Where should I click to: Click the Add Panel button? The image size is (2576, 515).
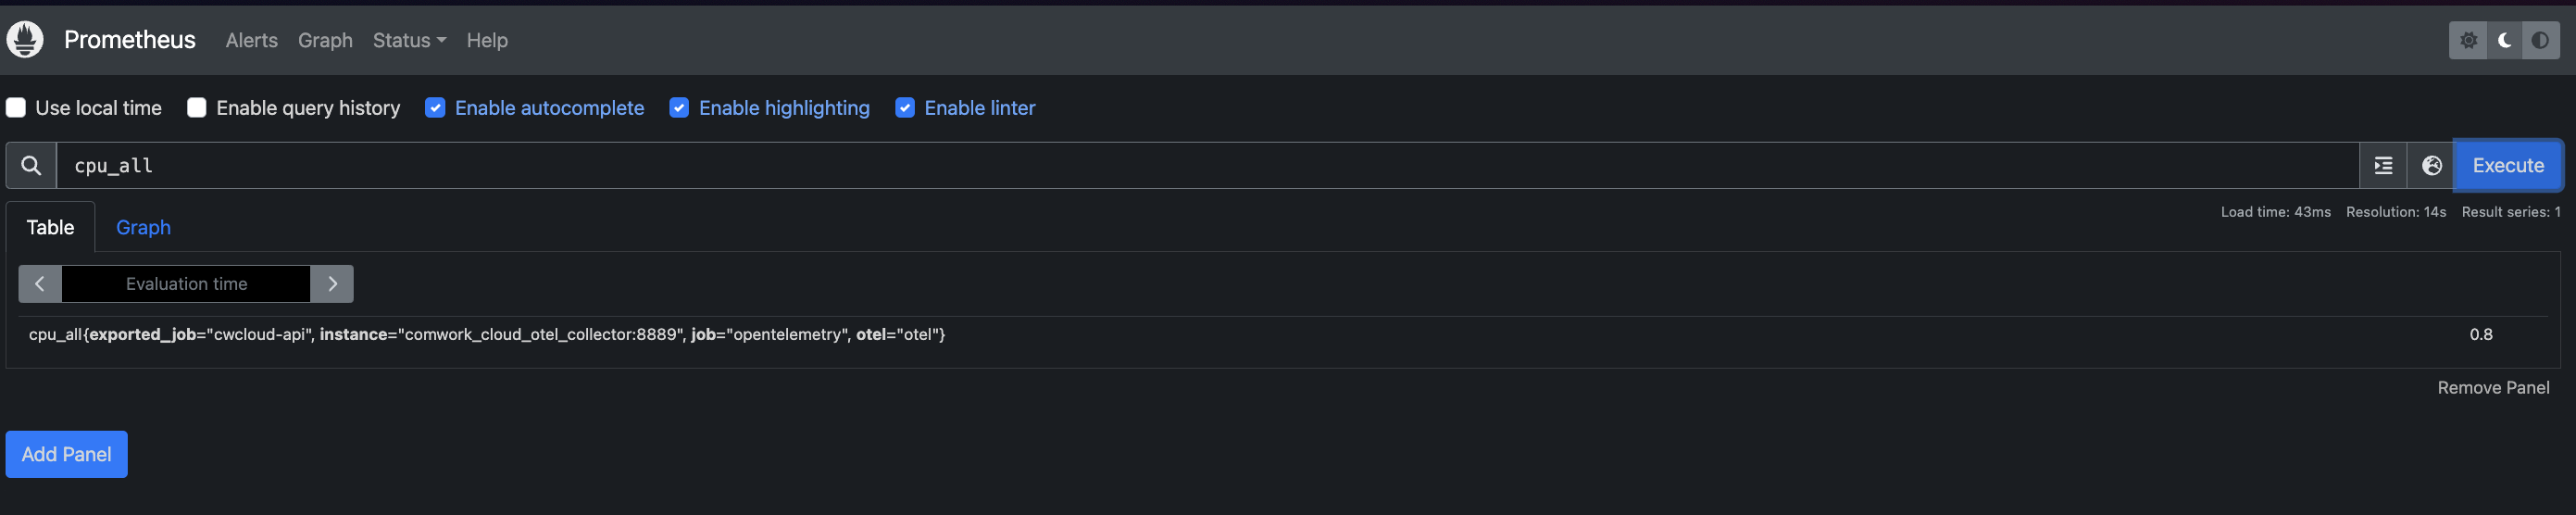67,455
